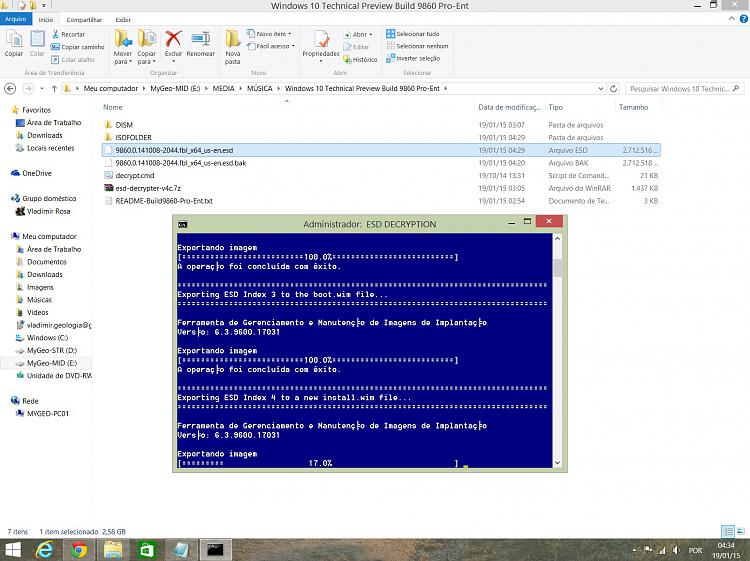Viewport: 750px width, 561px height.
Task: Collapse the ribbon with the chevron
Action: pos(731,19)
